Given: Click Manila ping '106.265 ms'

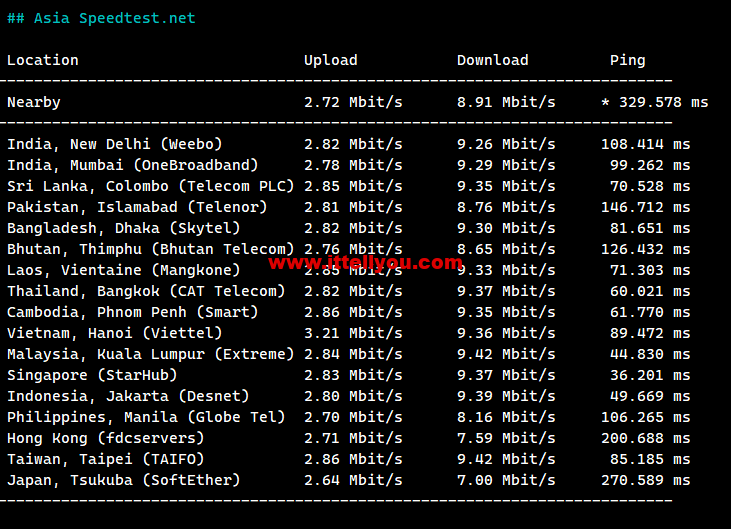Looking at the screenshot, I should [x=646, y=417].
